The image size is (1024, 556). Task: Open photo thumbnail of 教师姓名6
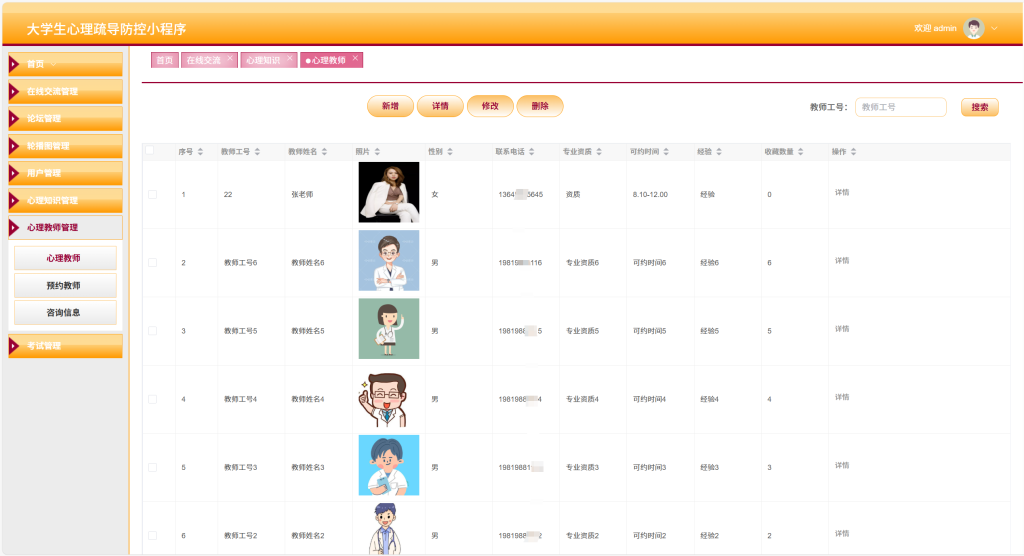(x=389, y=260)
